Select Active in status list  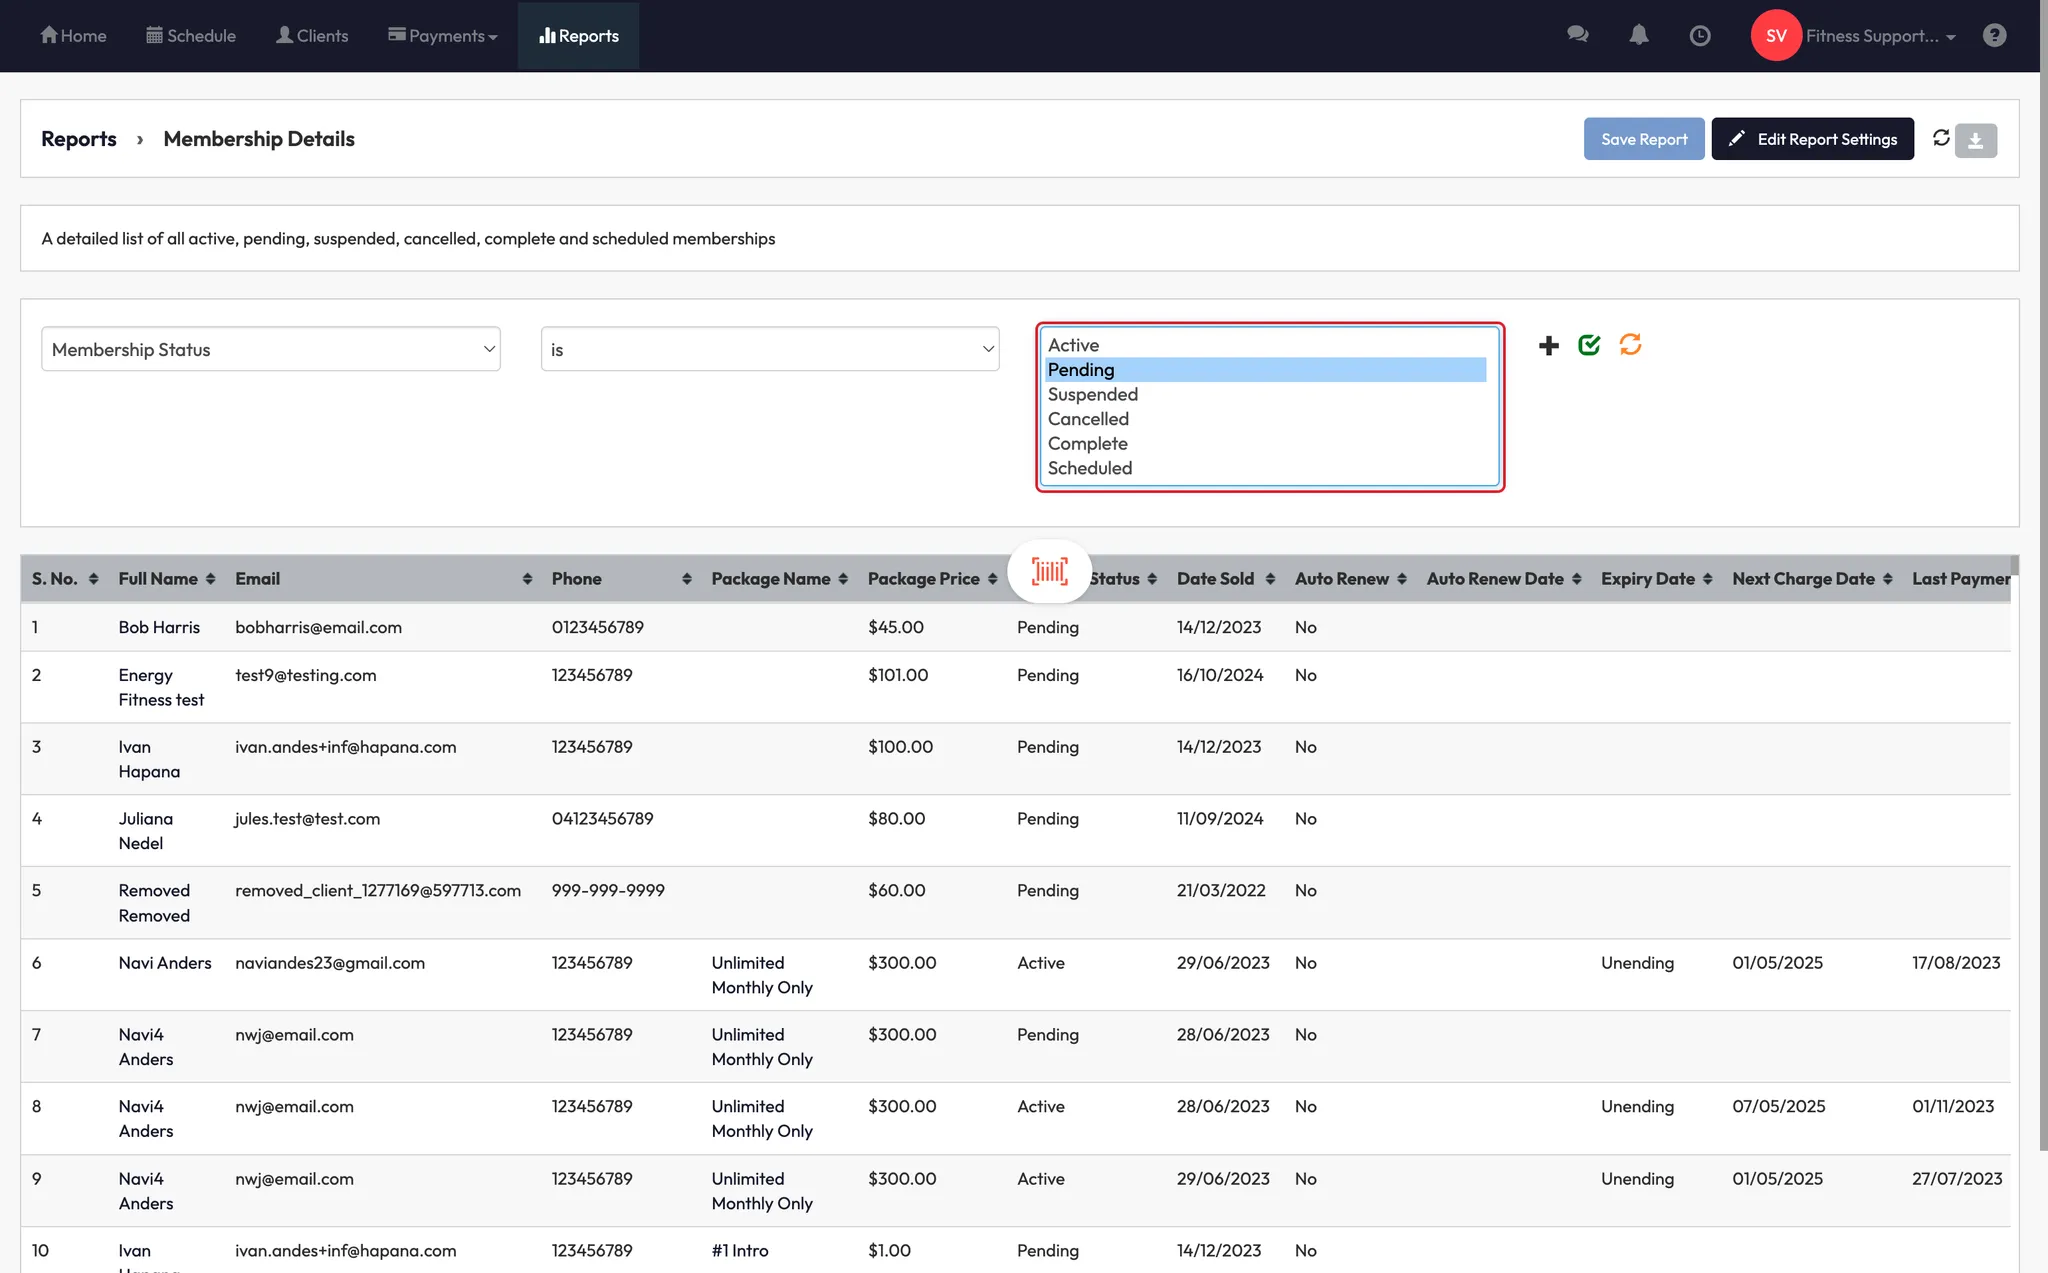(x=1073, y=345)
